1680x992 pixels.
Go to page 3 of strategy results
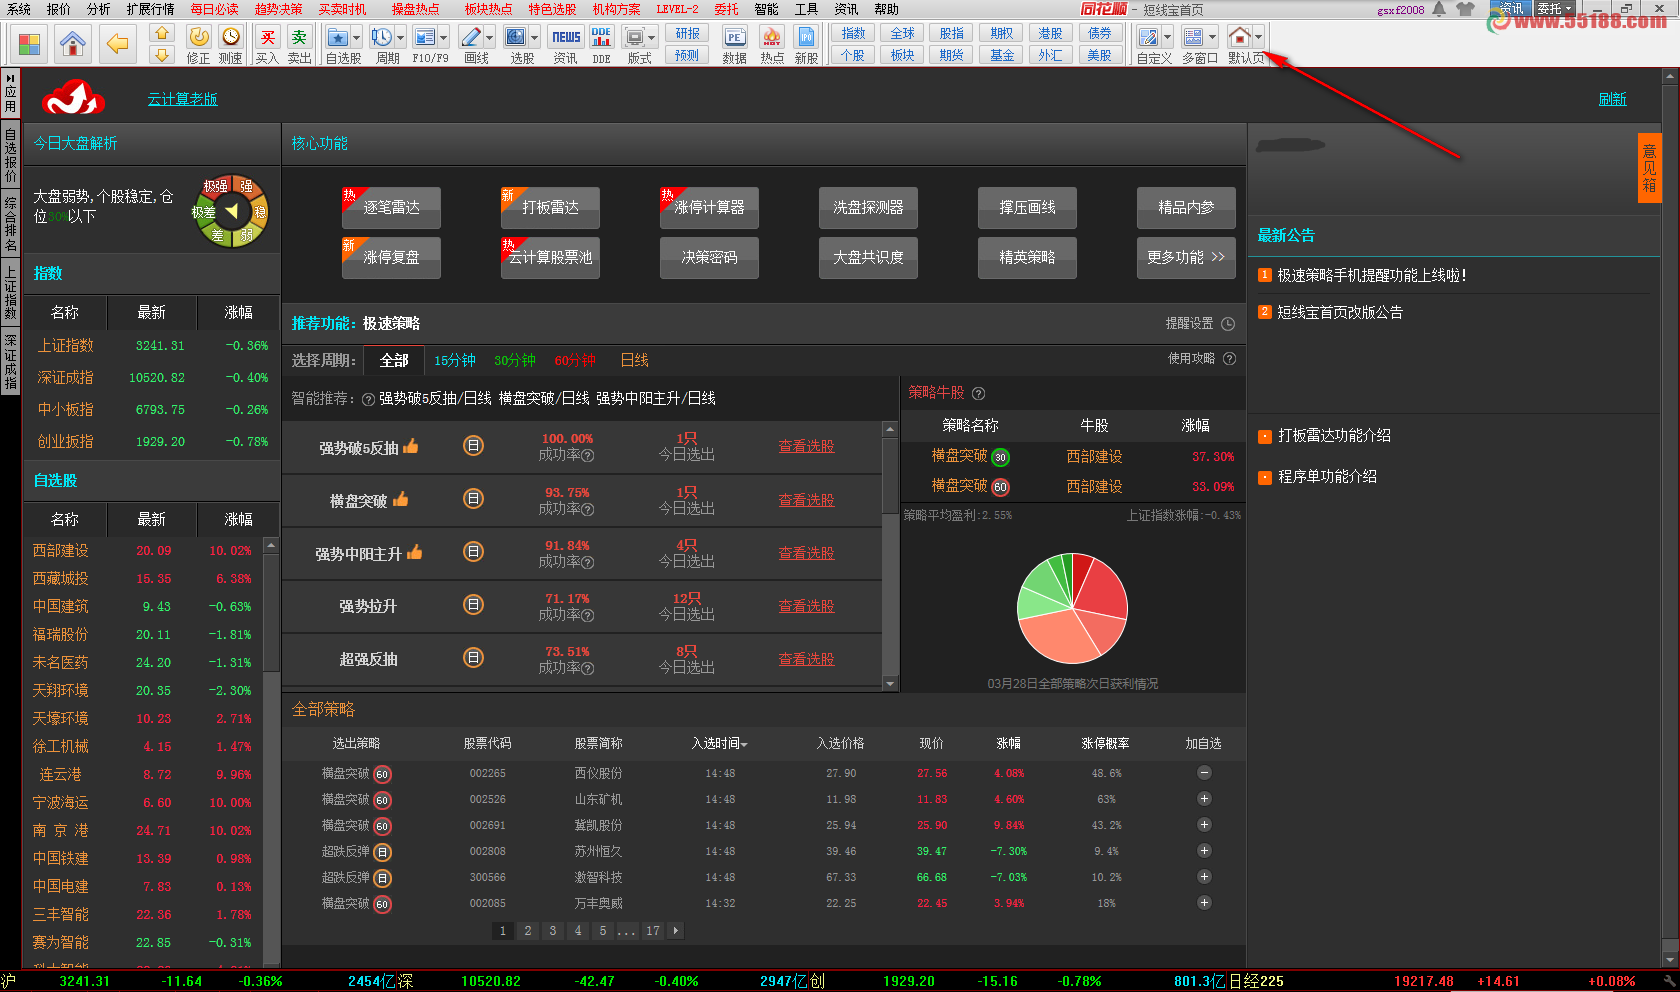click(552, 931)
